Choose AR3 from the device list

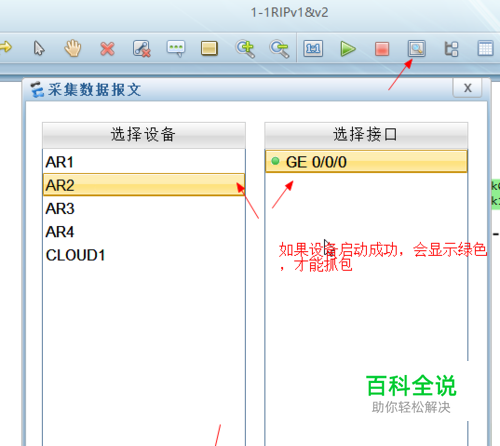144,209
